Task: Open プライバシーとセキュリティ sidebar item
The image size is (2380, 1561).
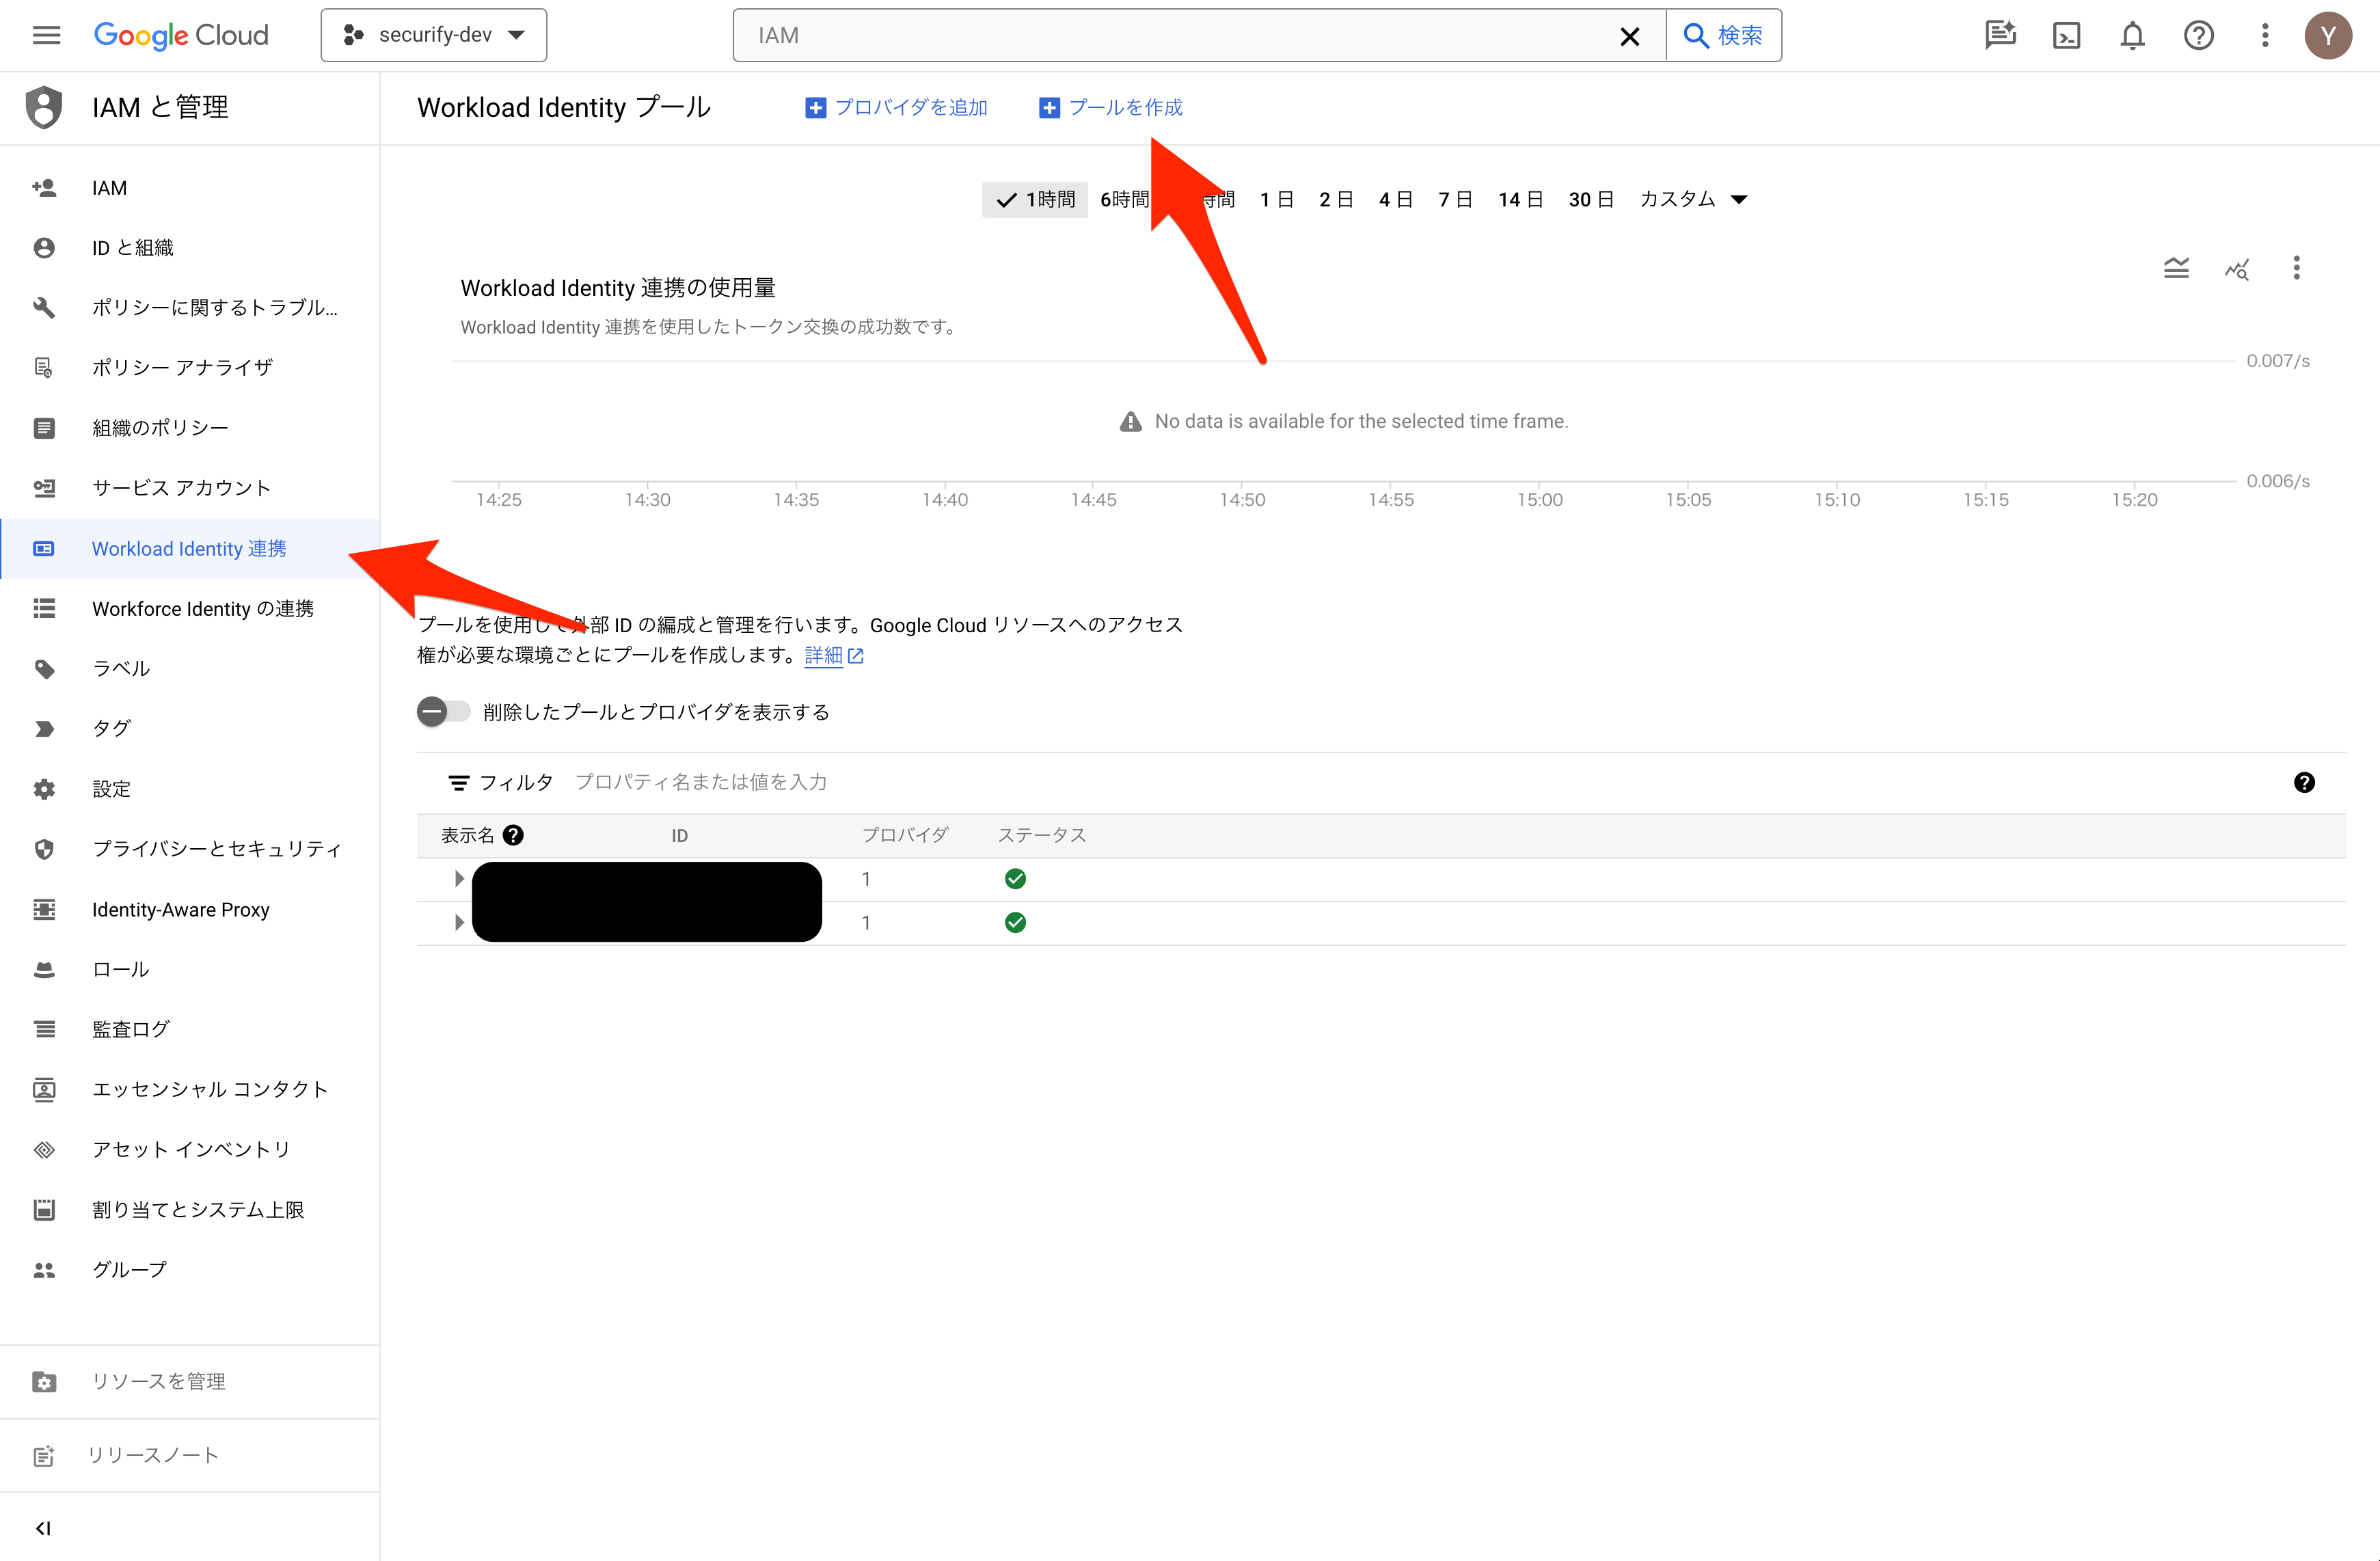Action: pos(190,849)
